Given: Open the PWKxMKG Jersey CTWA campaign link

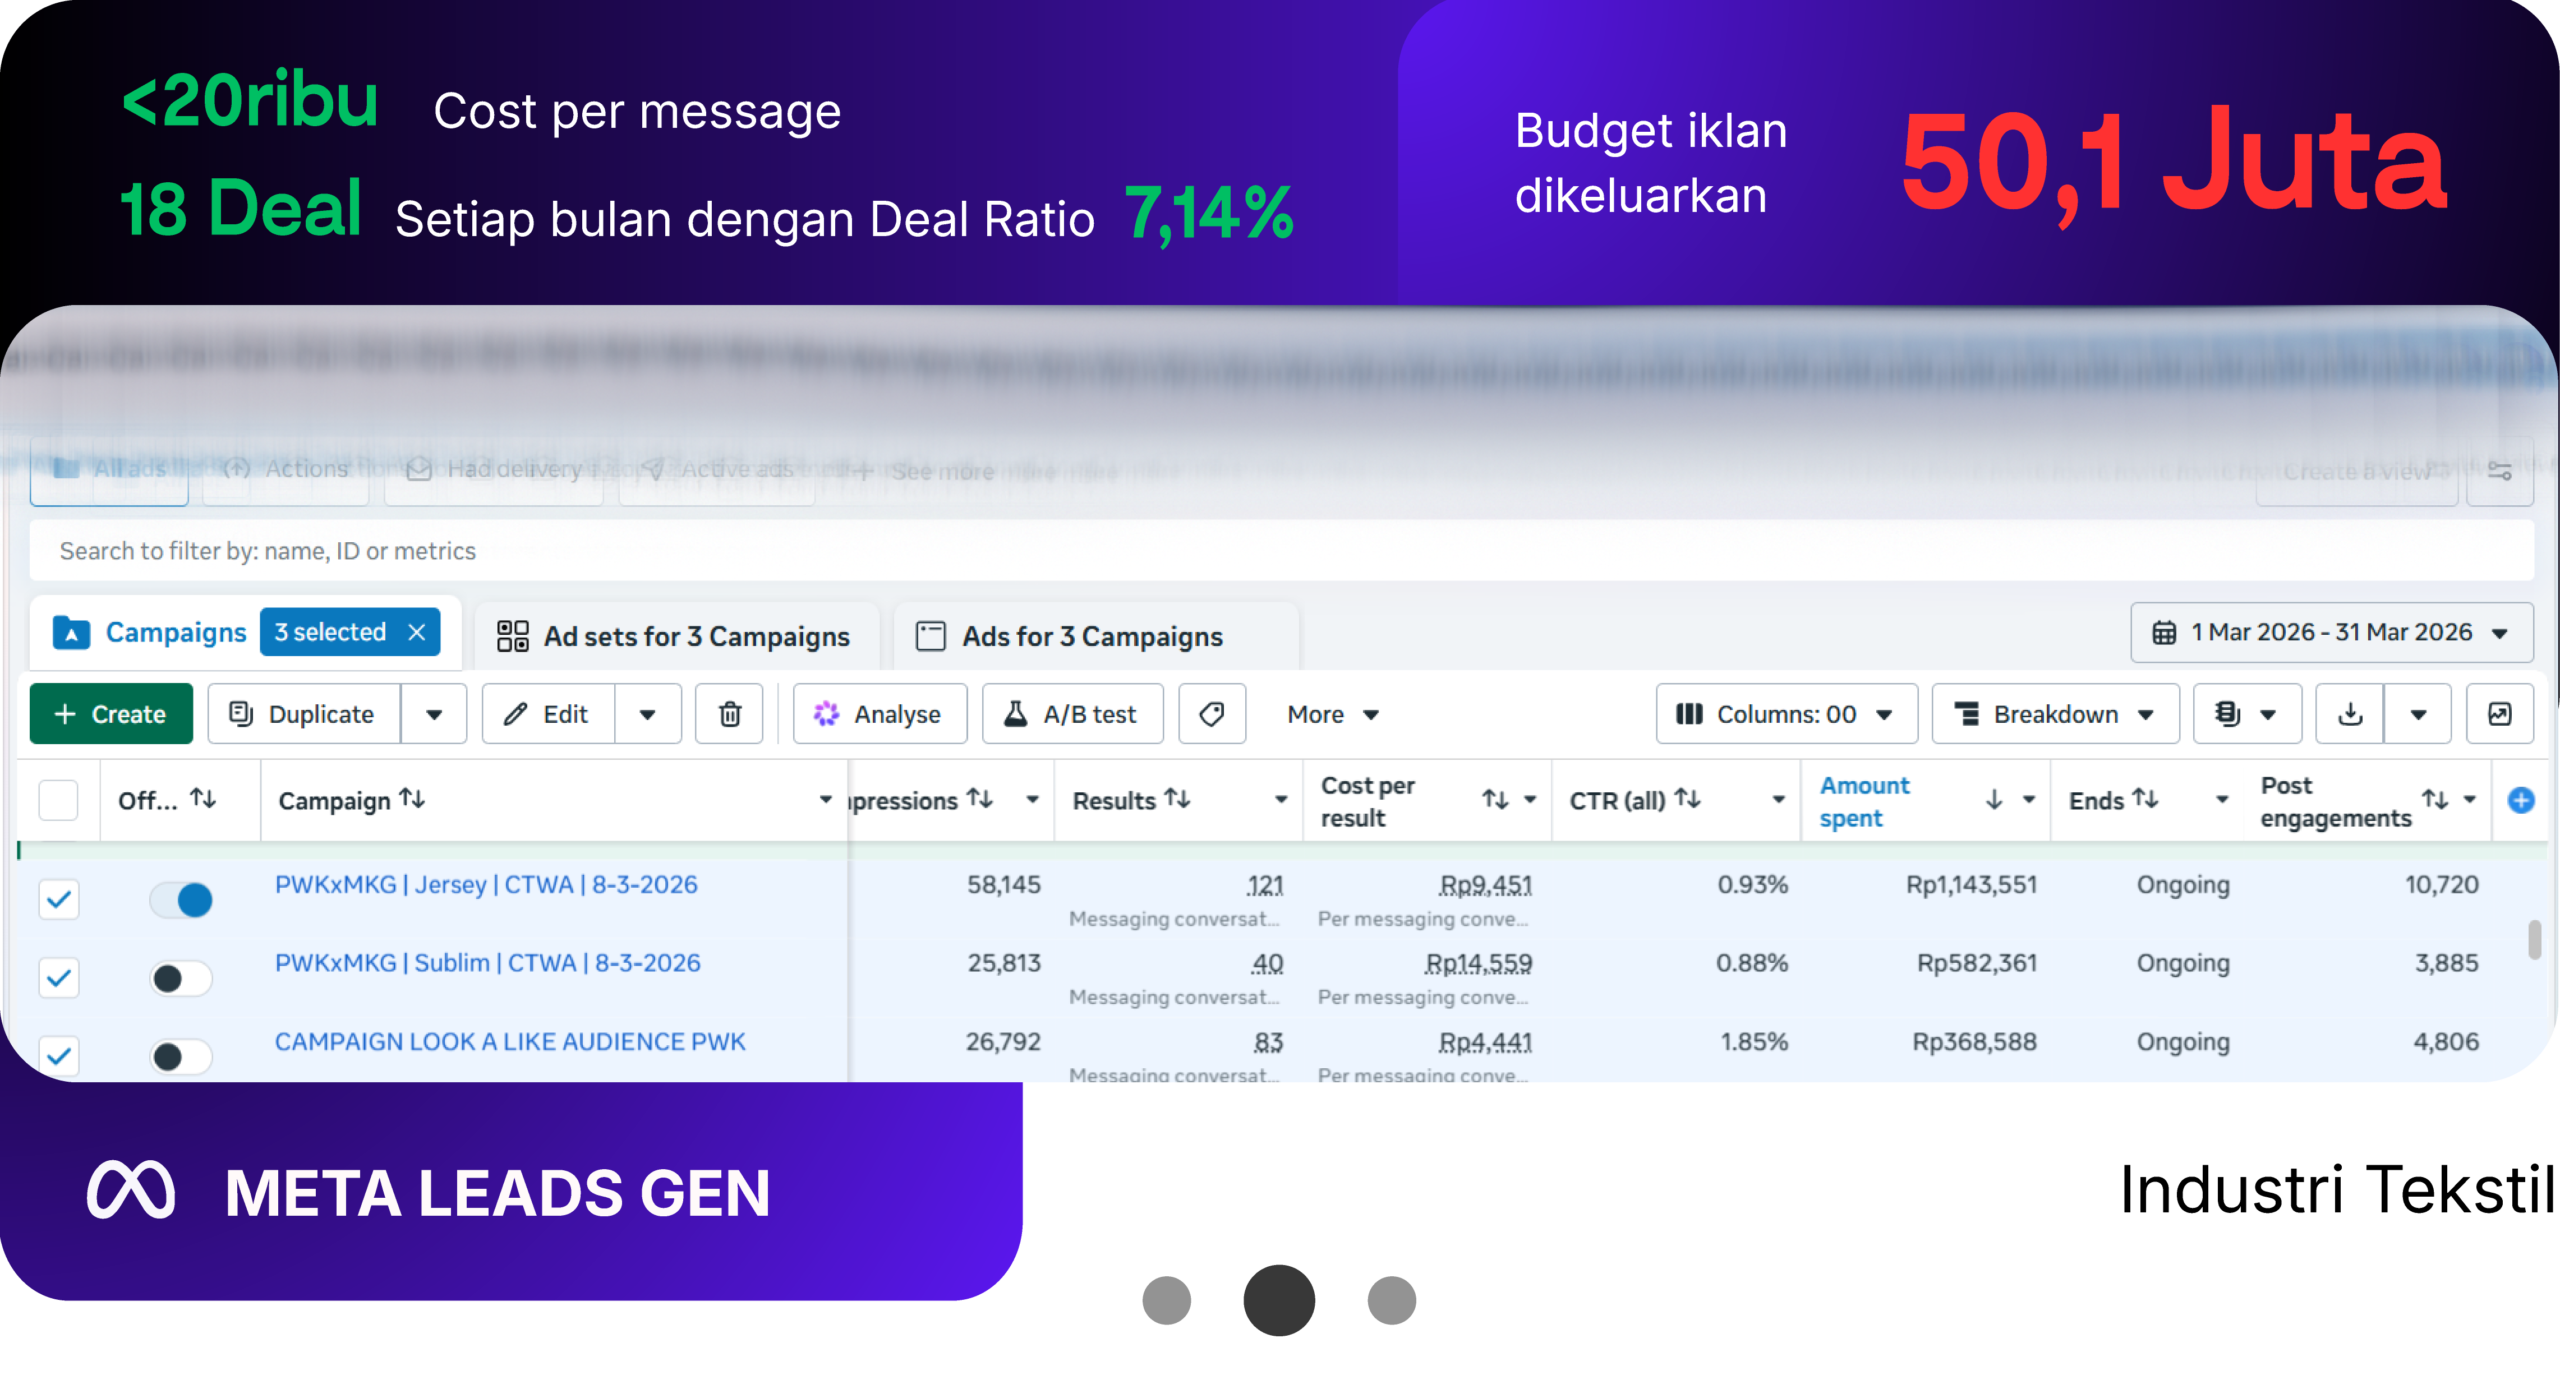Looking at the screenshot, I should [x=486, y=885].
